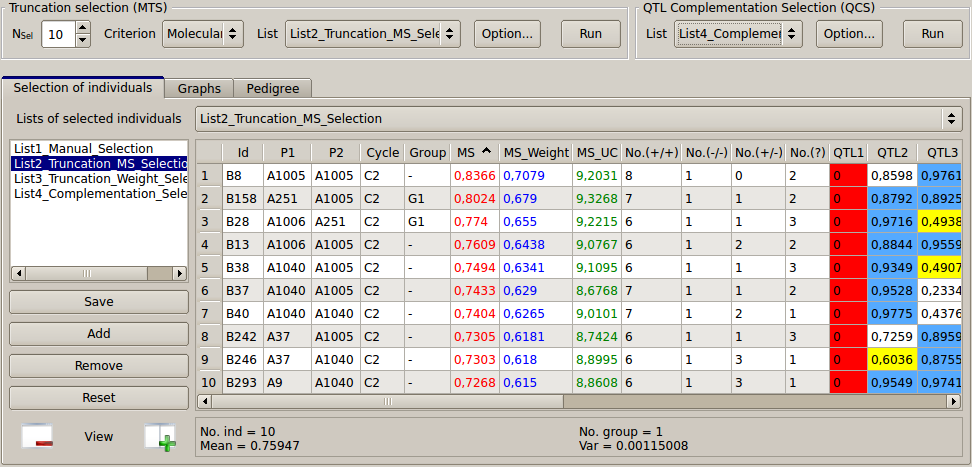The image size is (972, 467).
Task: Click the red minus View icon
Action: (x=37, y=437)
